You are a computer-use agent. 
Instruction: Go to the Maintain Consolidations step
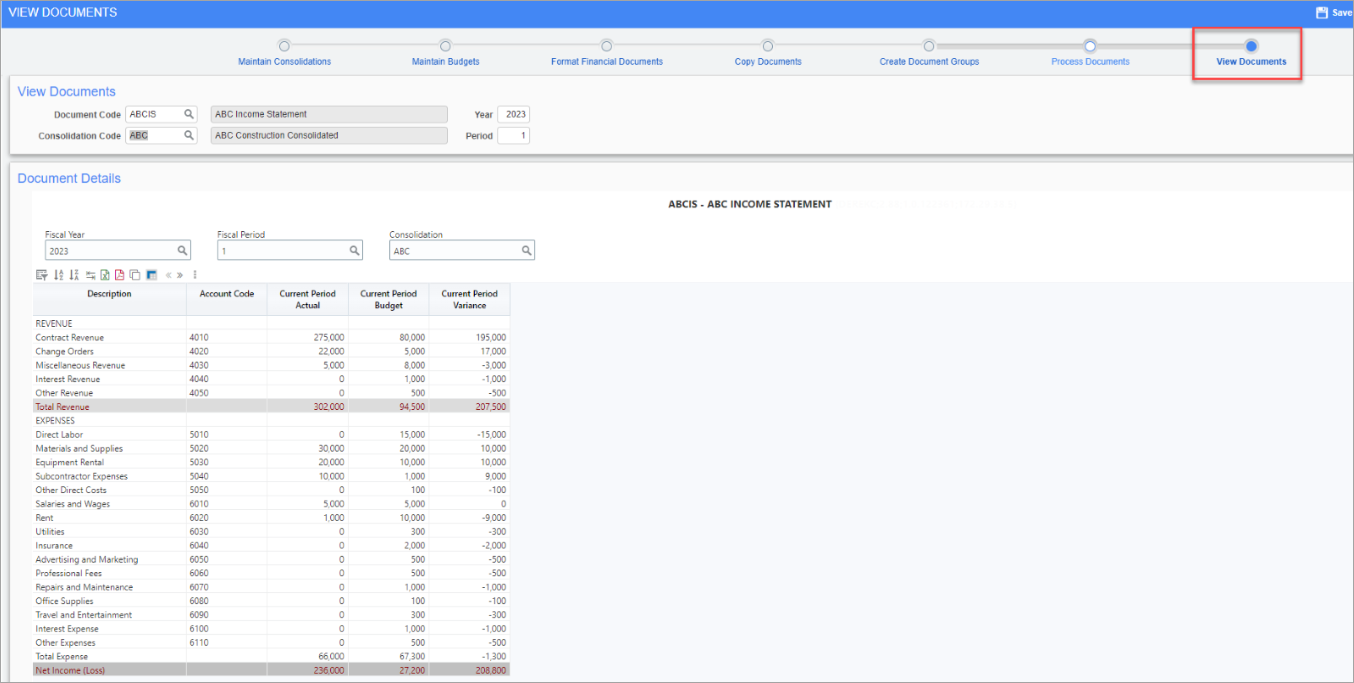click(284, 53)
